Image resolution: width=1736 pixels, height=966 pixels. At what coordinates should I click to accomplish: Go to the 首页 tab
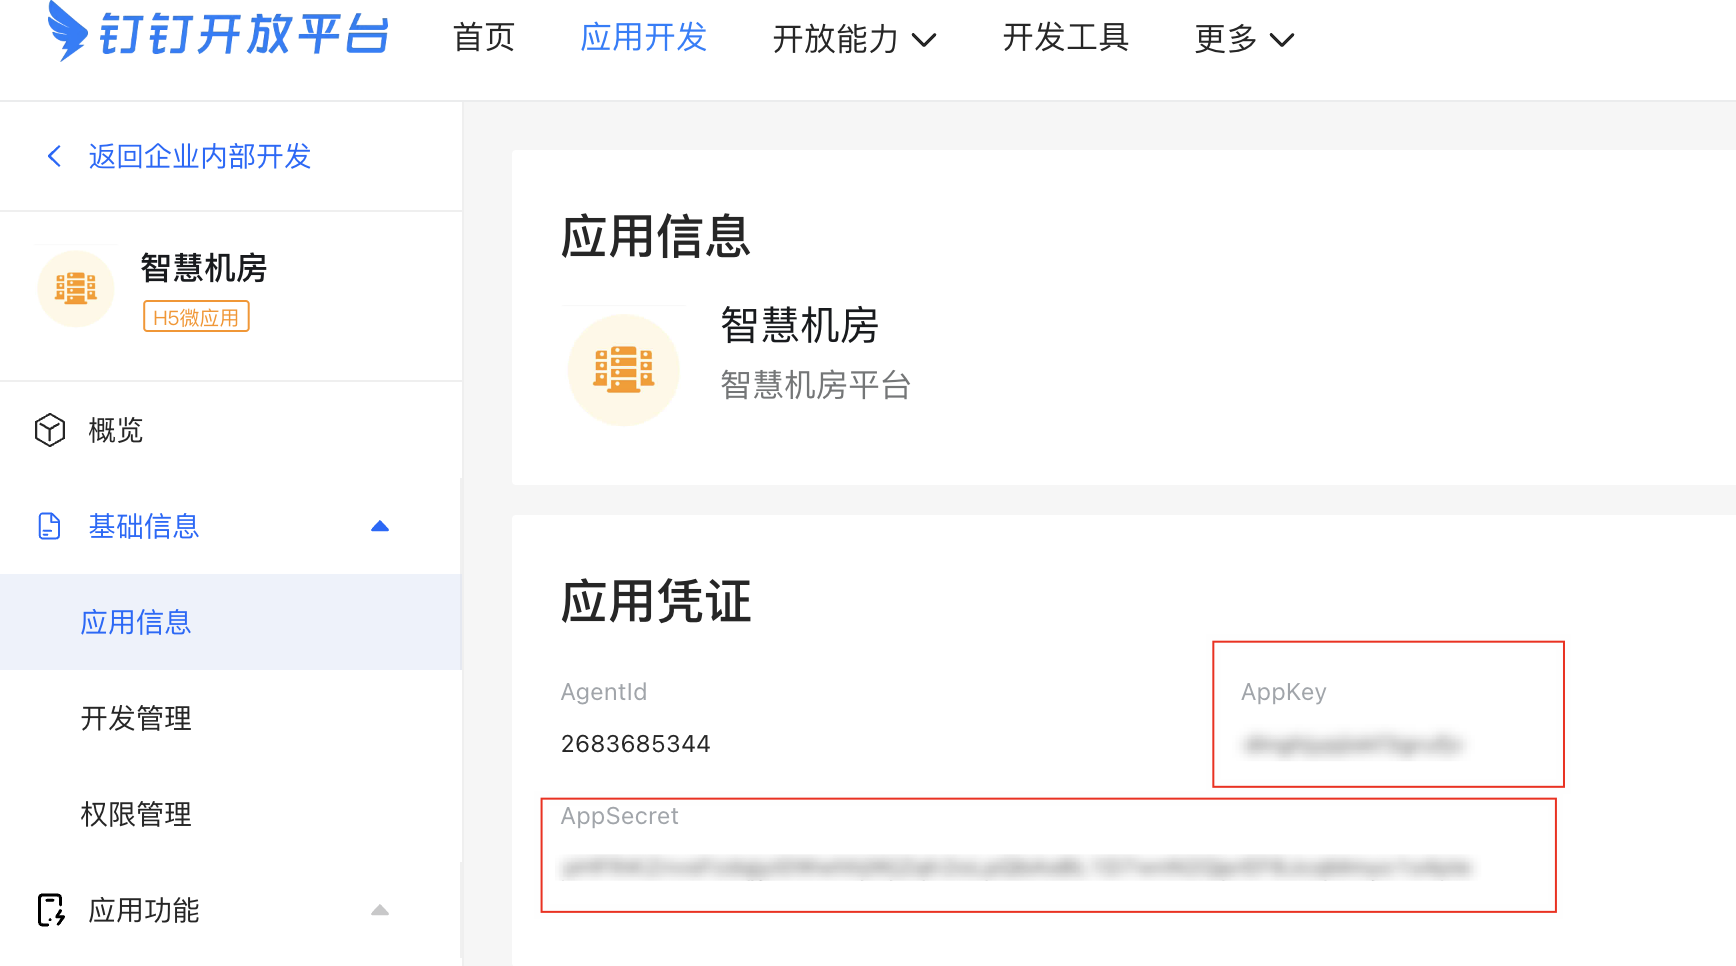click(x=483, y=38)
